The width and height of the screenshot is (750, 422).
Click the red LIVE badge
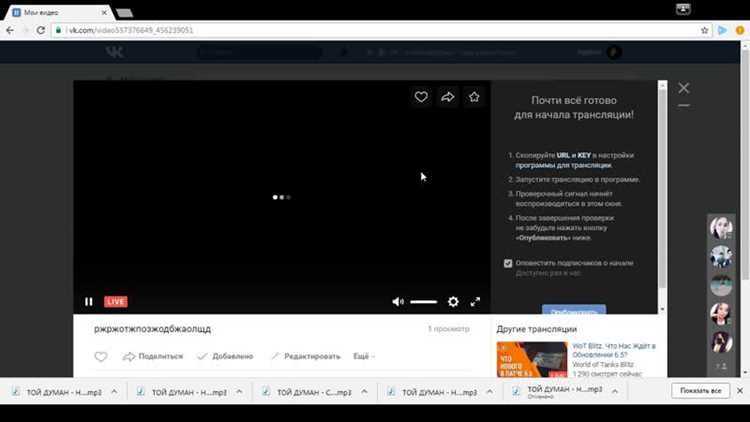116,301
